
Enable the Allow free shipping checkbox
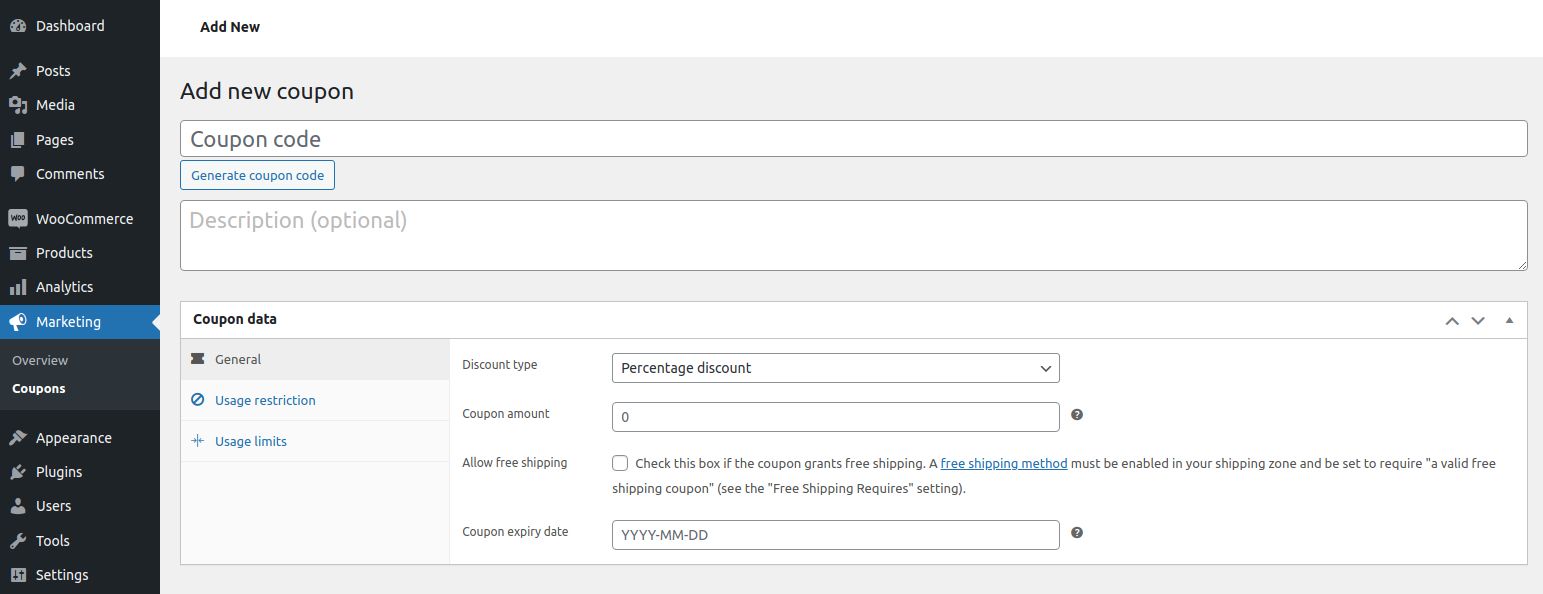(x=620, y=463)
